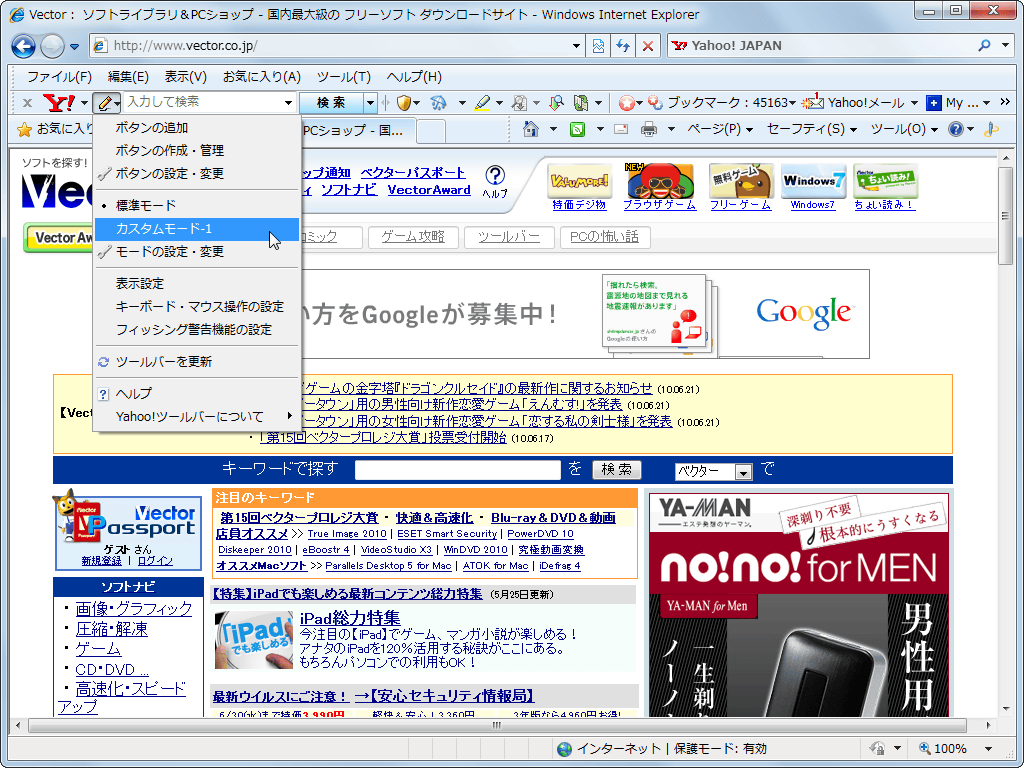1024x768 pixels.
Task: Click the compatibility view icon in address bar
Action: pos(598,46)
